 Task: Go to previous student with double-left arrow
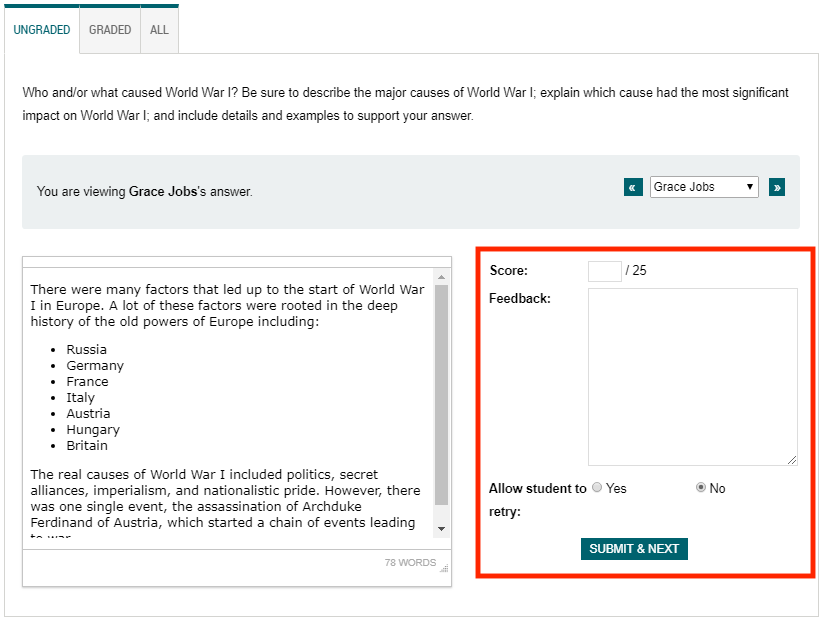[633, 187]
